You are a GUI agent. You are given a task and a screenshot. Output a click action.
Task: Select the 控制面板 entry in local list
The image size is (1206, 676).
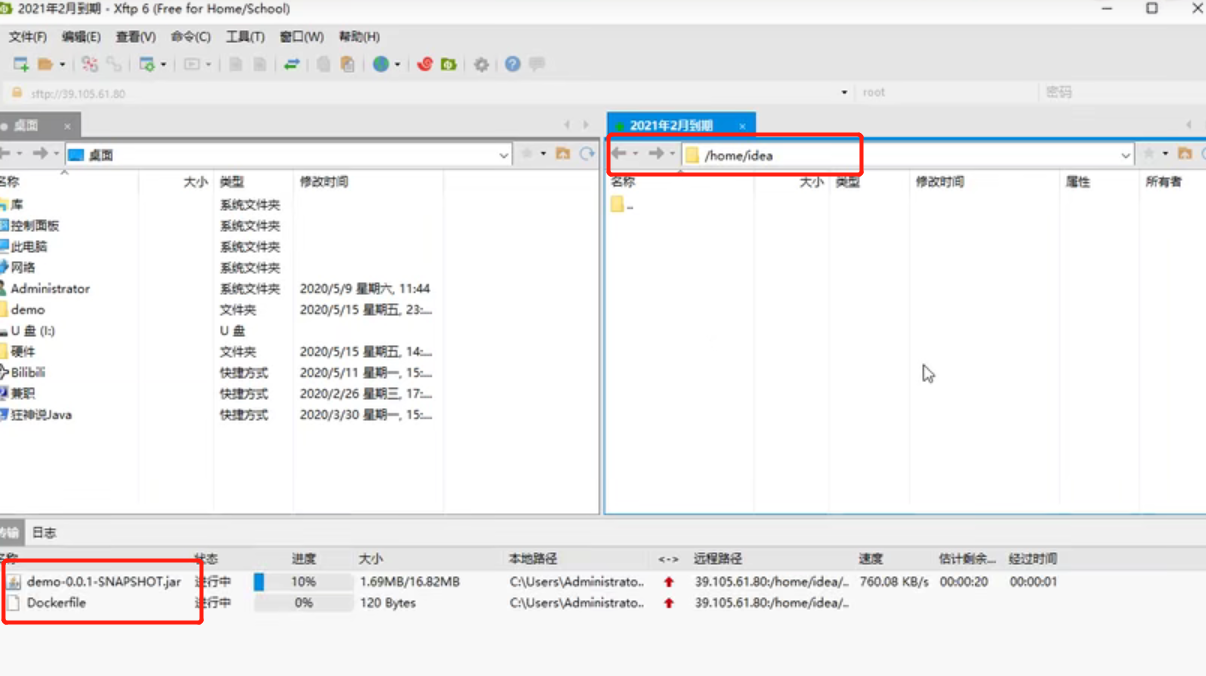[x=35, y=226]
